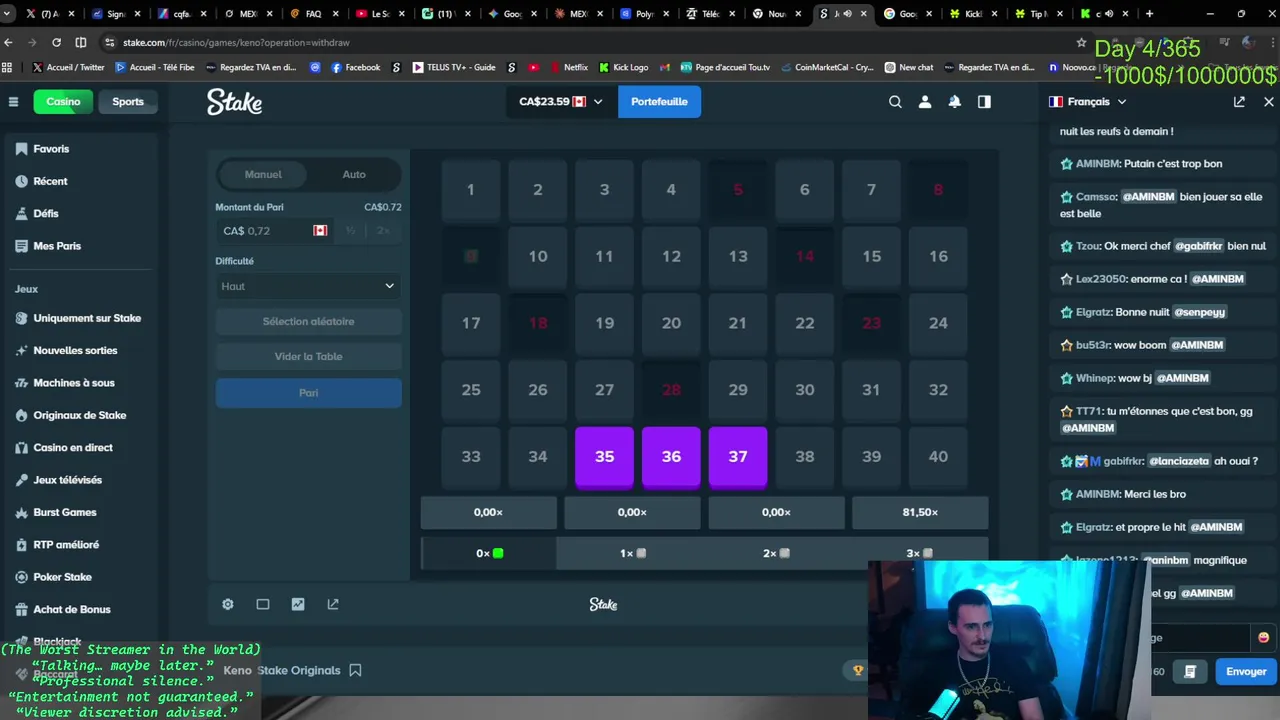Open the Français language dropdown in chat
Screen dimensions: 1280x720
[1087, 102]
